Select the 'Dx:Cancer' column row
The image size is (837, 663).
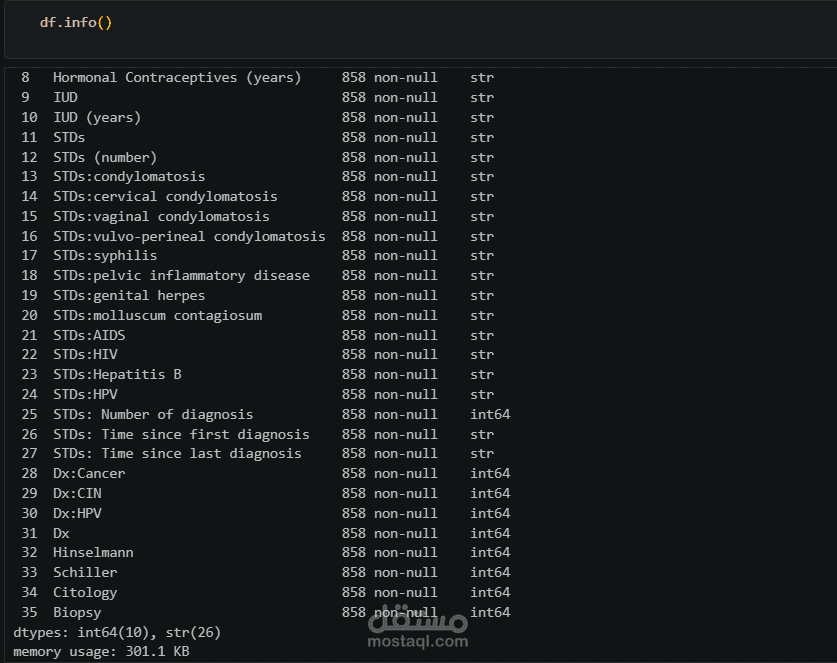pos(89,473)
